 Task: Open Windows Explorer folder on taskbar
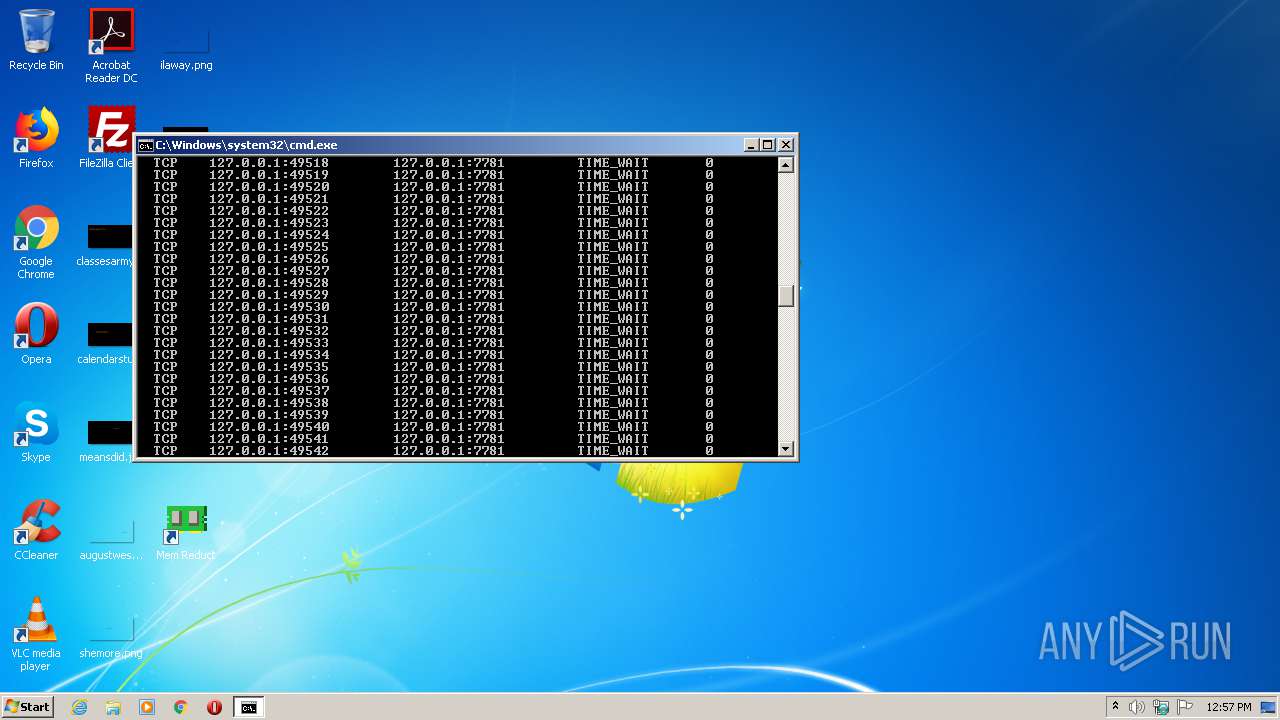coord(113,707)
